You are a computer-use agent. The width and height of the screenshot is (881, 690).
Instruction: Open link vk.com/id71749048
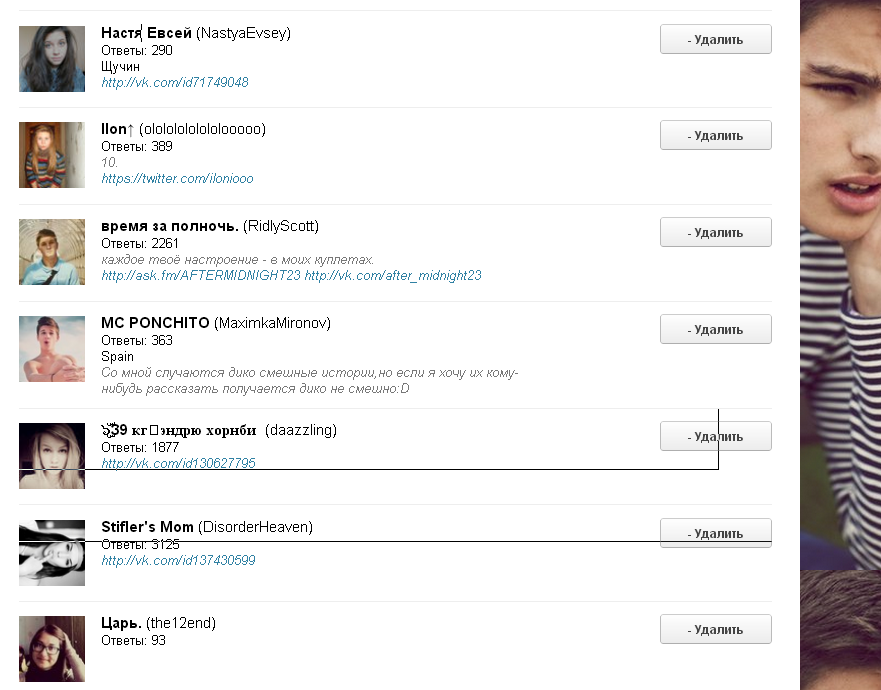point(175,82)
